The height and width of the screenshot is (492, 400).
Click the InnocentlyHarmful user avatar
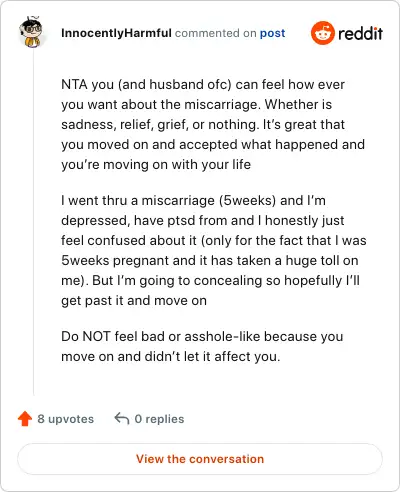click(x=31, y=32)
